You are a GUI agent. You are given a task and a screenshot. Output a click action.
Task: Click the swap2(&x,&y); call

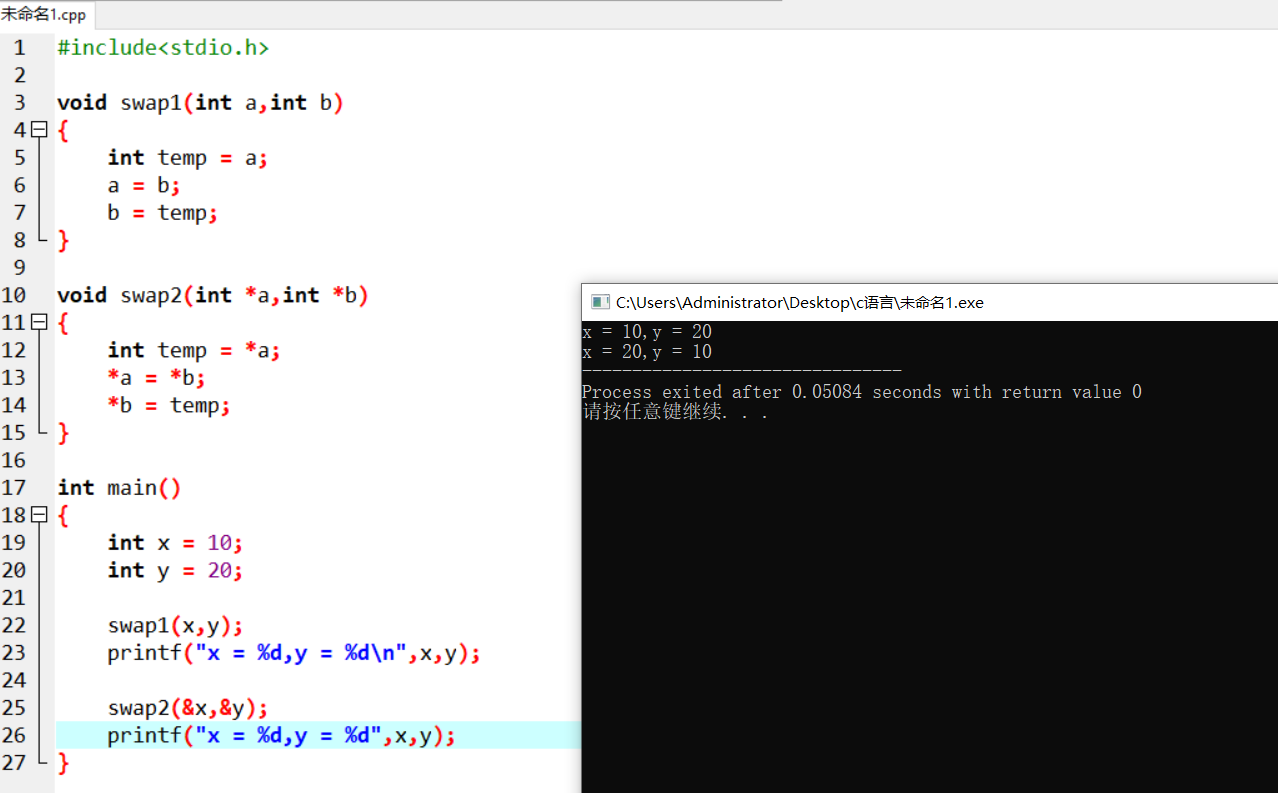[188, 708]
